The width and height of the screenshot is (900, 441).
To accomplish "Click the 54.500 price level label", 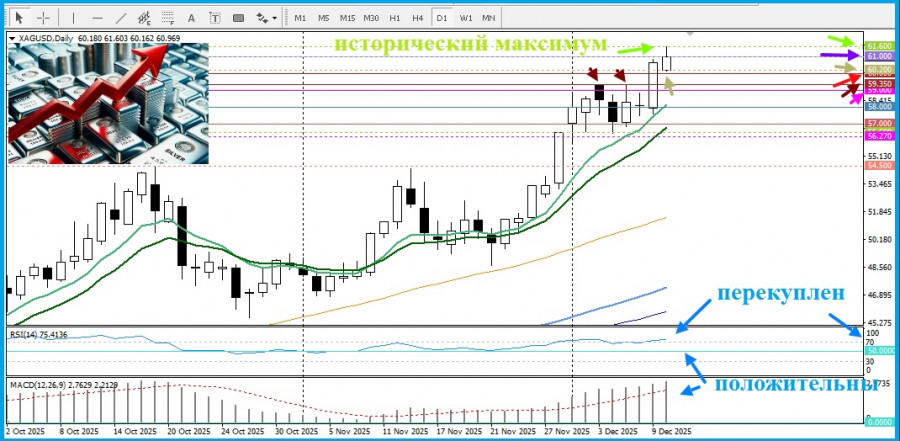I will [879, 165].
